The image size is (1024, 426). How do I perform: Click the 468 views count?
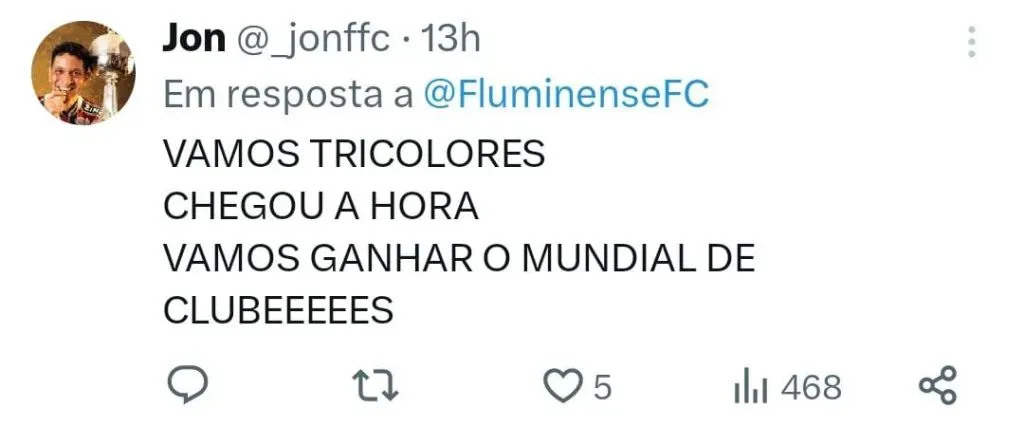coord(811,387)
